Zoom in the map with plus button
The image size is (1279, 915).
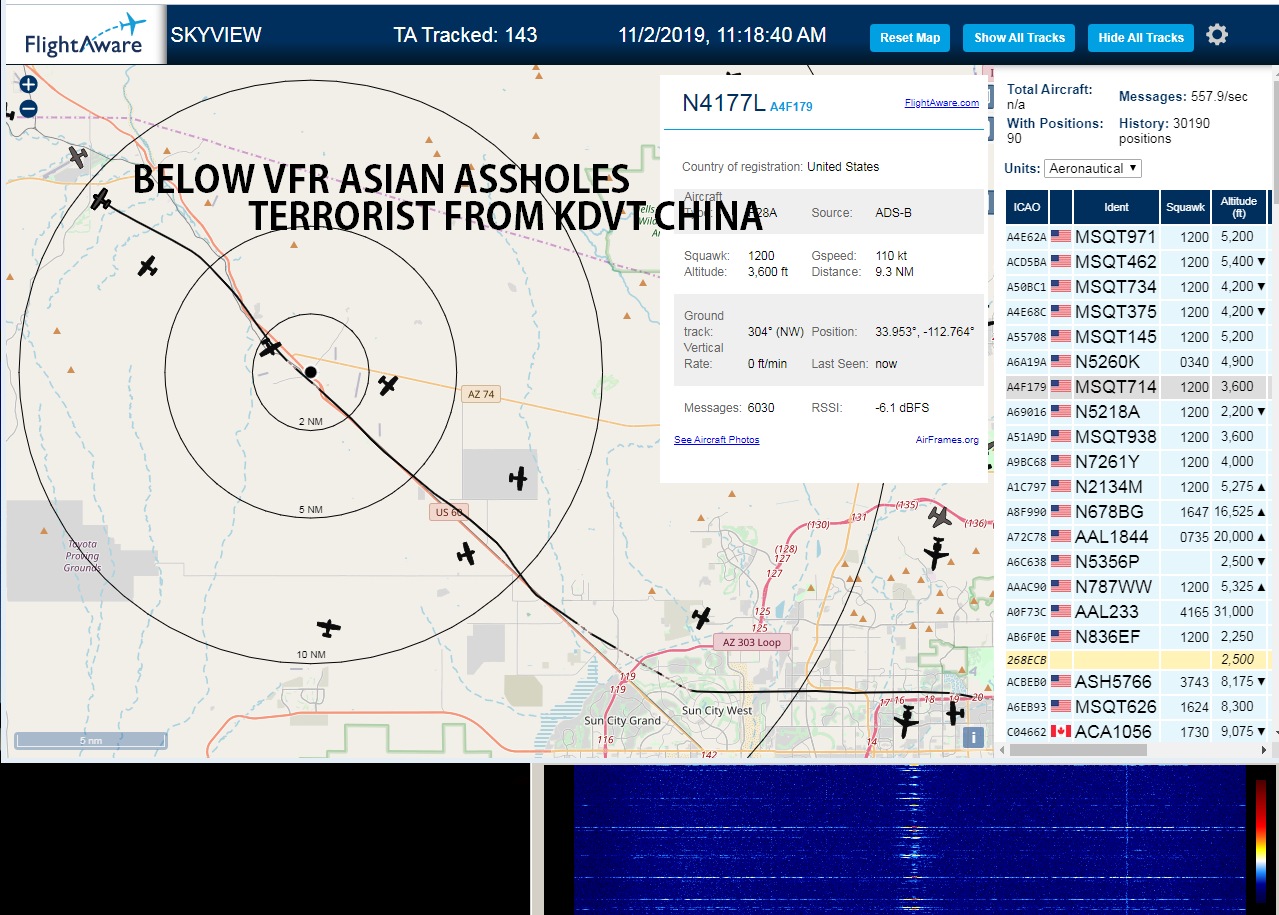coord(28,85)
